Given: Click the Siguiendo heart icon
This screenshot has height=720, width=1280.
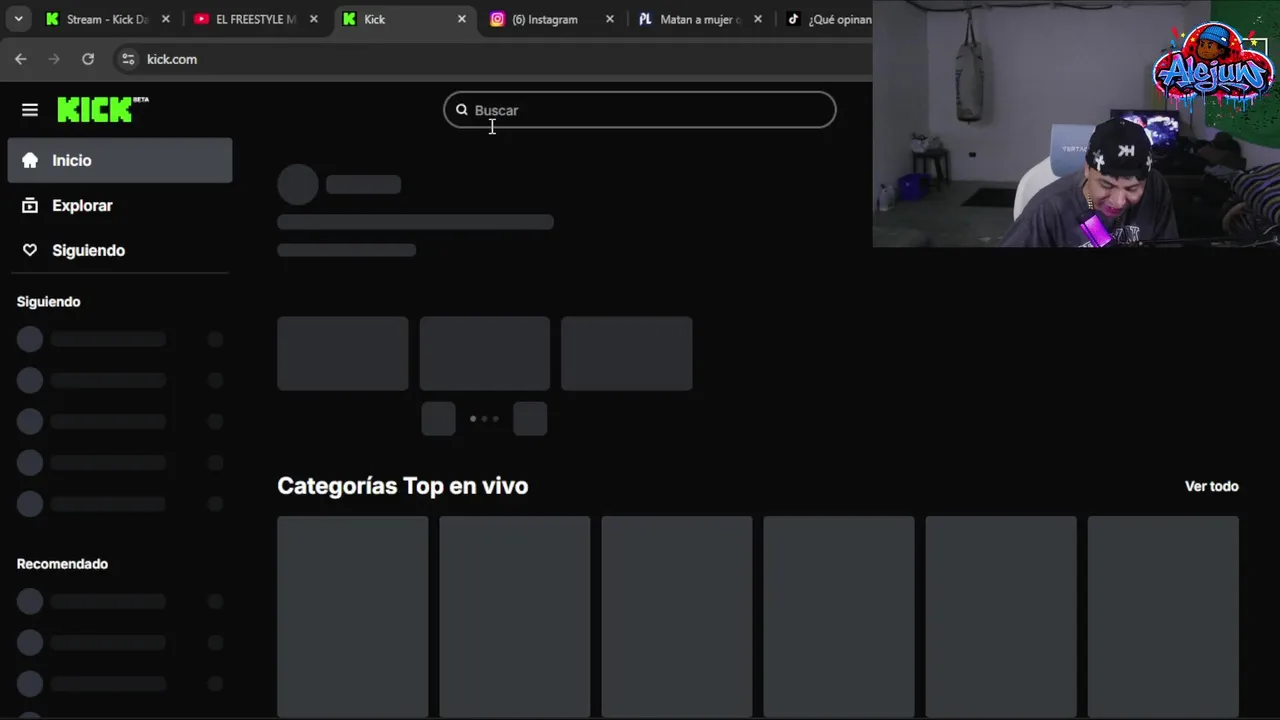Looking at the screenshot, I should pos(30,250).
